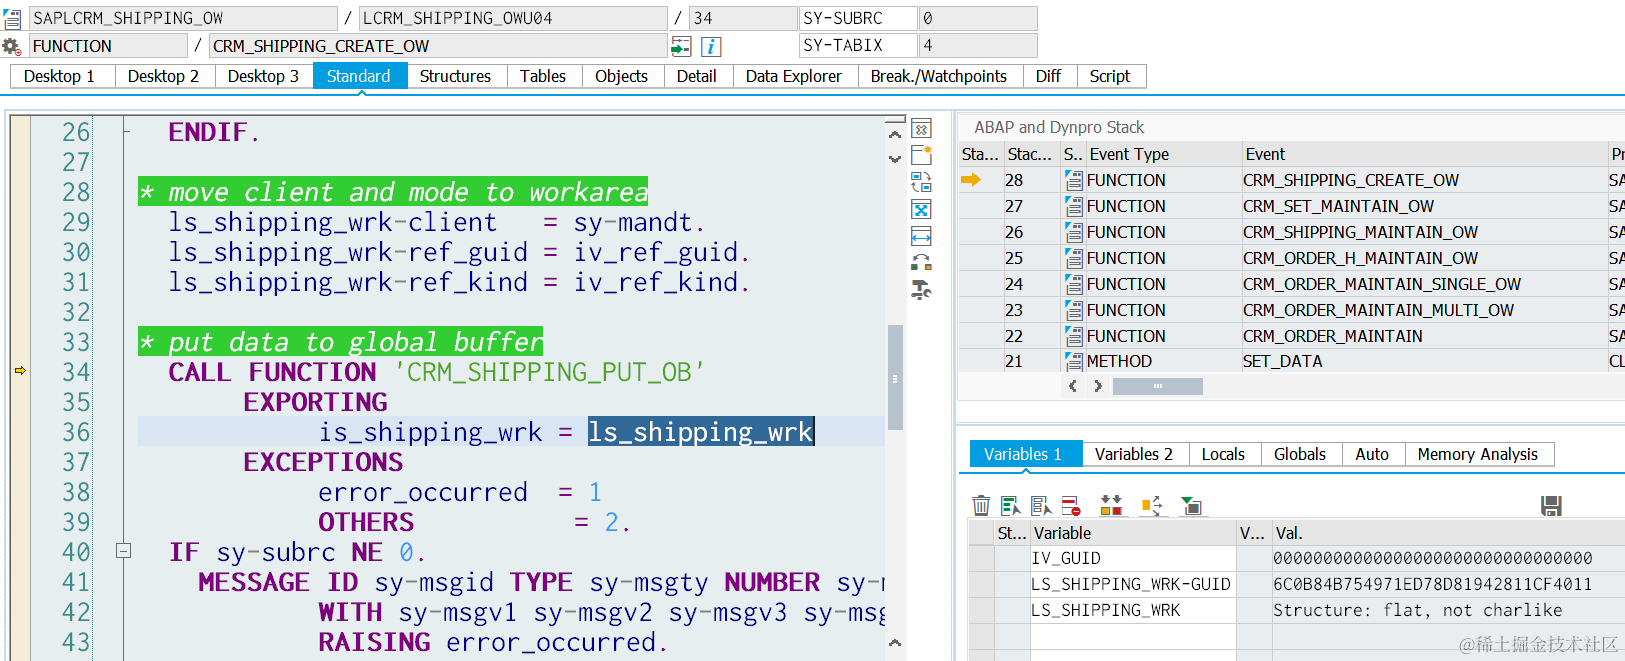Click the green triangle over gray box icon
Viewport: 1625px width, 661px height.
coord(1191,506)
